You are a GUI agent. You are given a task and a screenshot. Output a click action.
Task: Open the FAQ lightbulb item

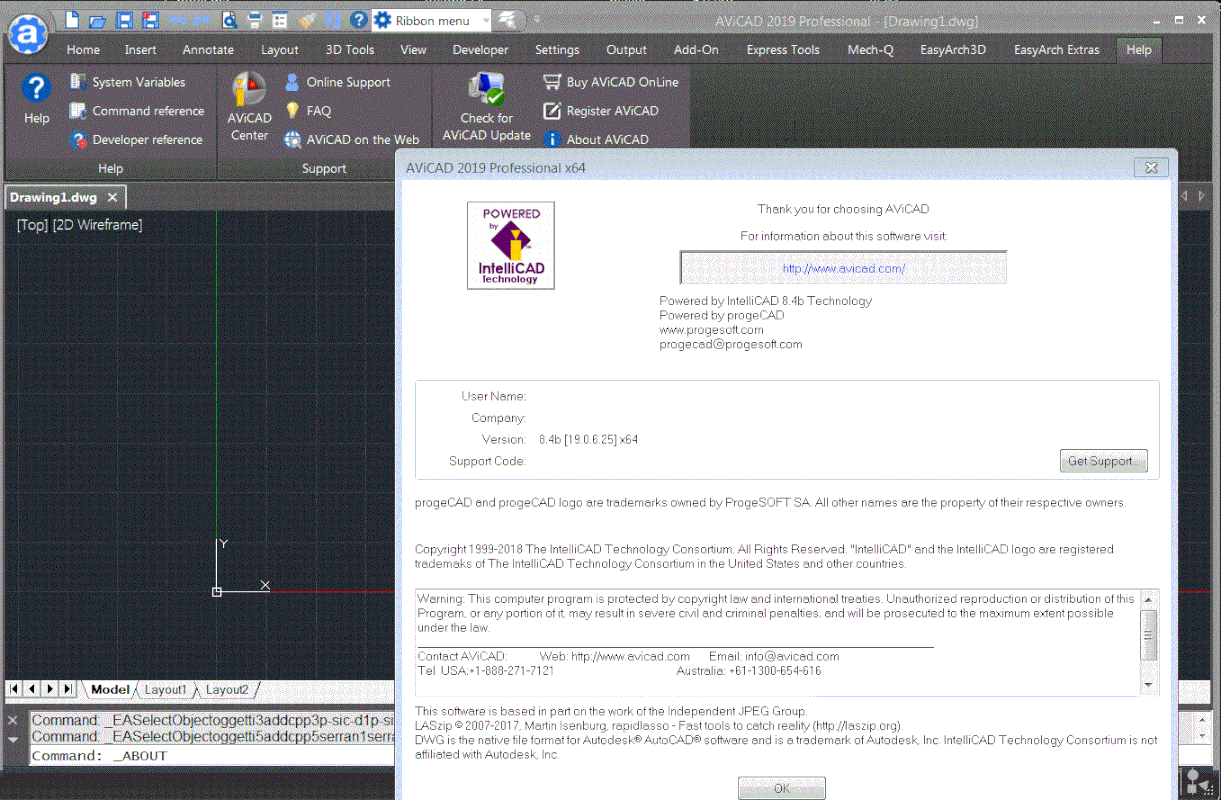tap(308, 111)
